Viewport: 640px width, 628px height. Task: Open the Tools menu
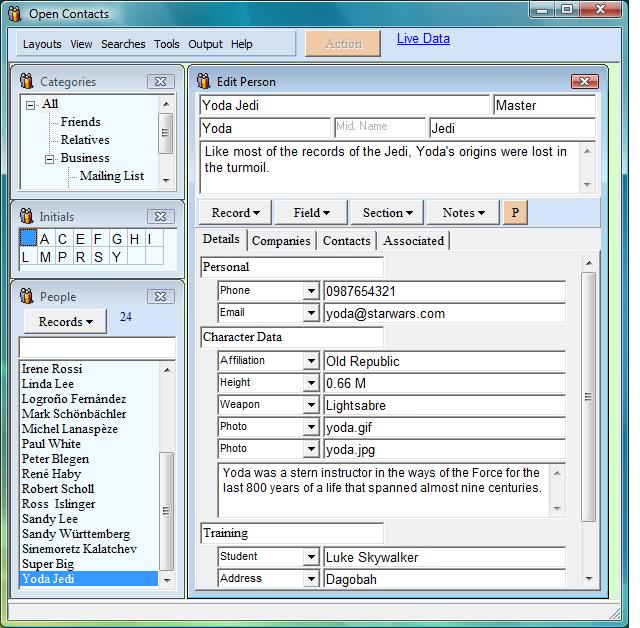click(x=167, y=44)
